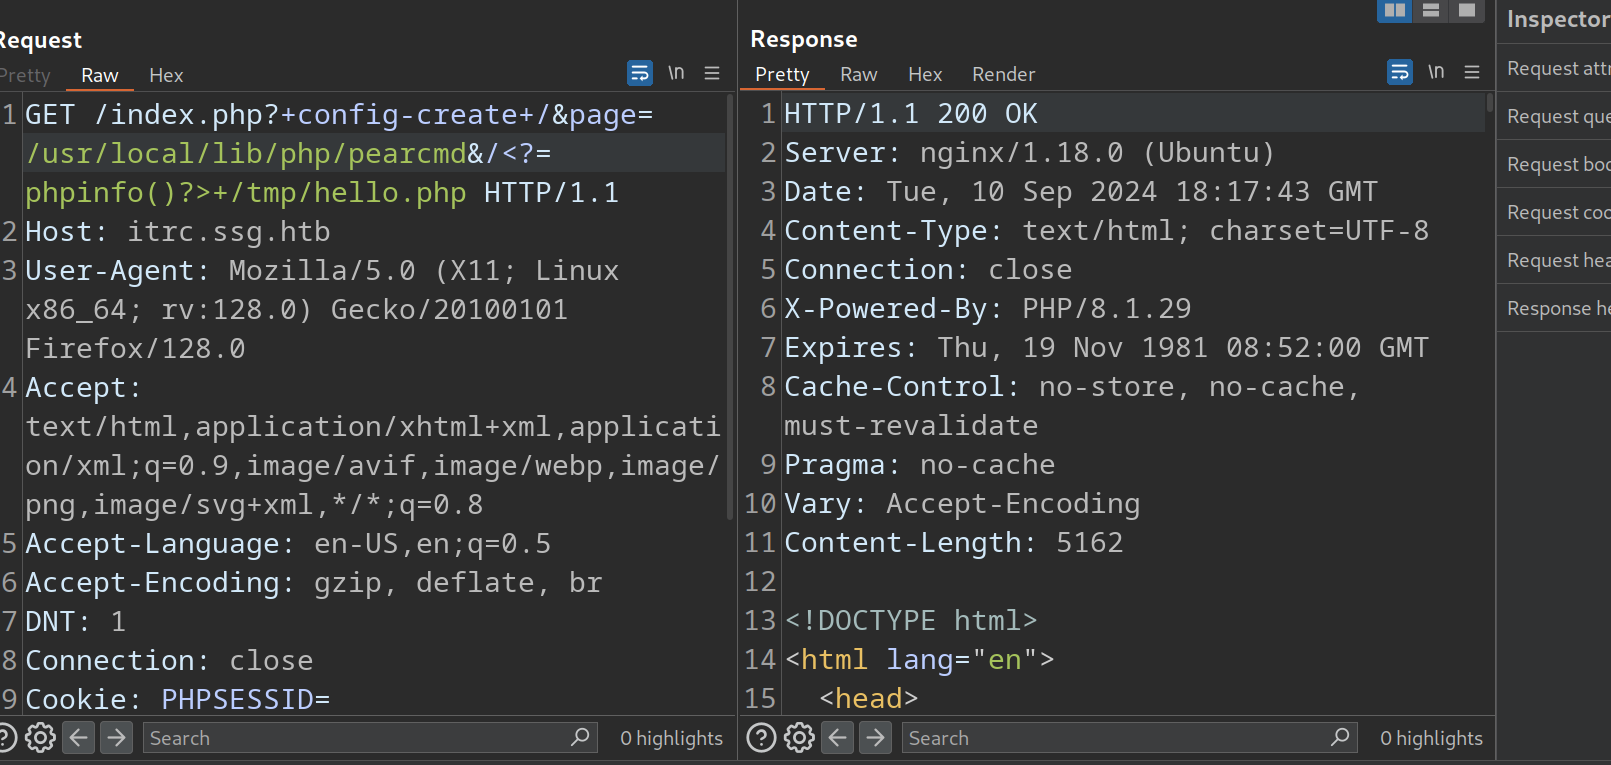The height and width of the screenshot is (765, 1611).
Task: Open Request panel hamburger options menu
Action: (712, 73)
